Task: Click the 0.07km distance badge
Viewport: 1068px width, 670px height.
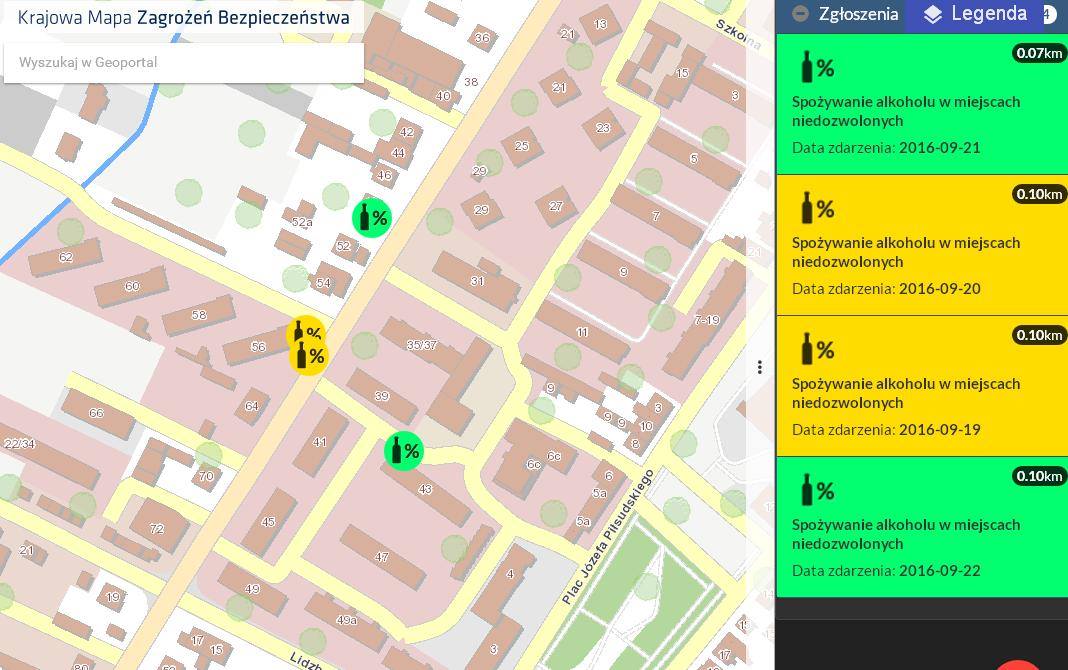Action: pyautogui.click(x=1039, y=53)
